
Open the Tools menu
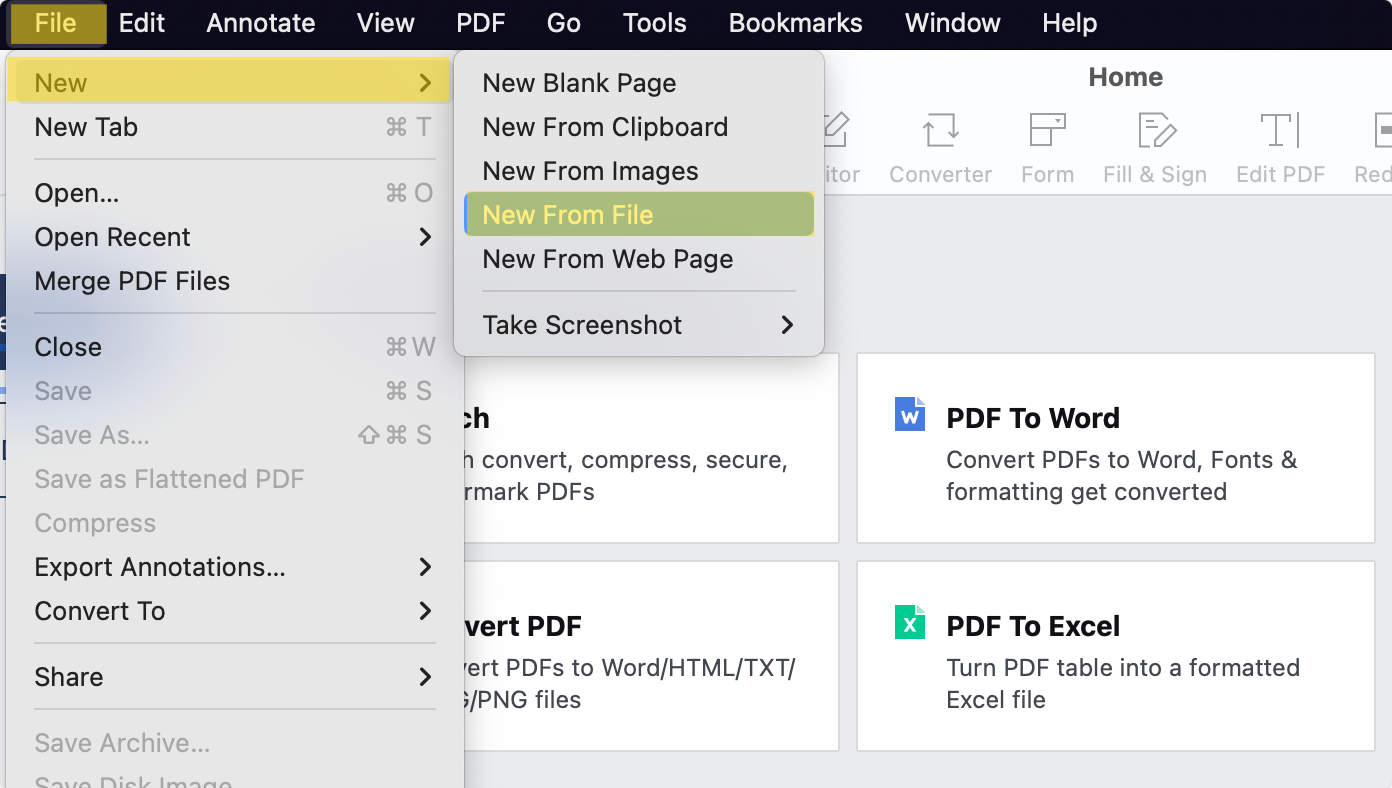(655, 23)
